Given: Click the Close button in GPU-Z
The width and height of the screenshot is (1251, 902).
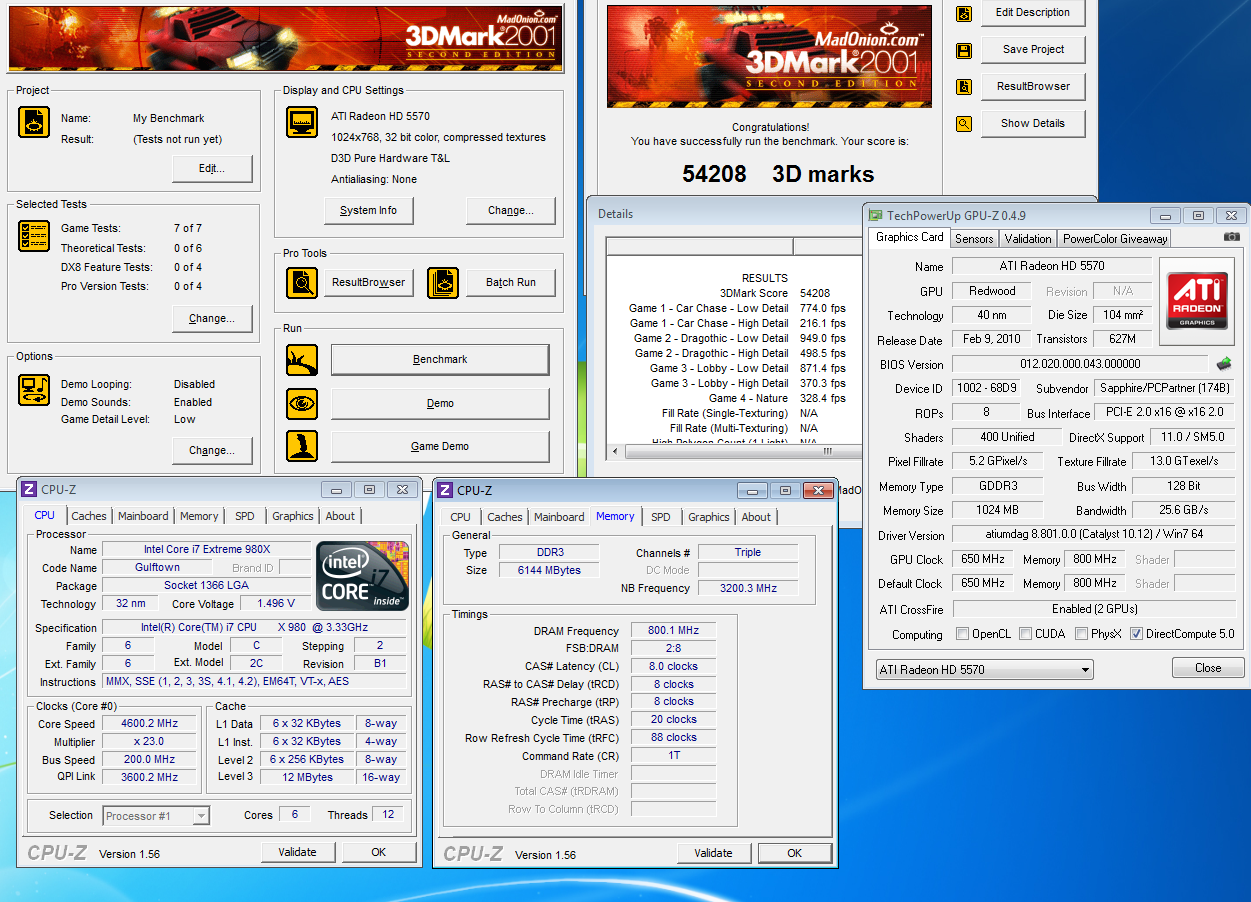Looking at the screenshot, I should 1208,668.
